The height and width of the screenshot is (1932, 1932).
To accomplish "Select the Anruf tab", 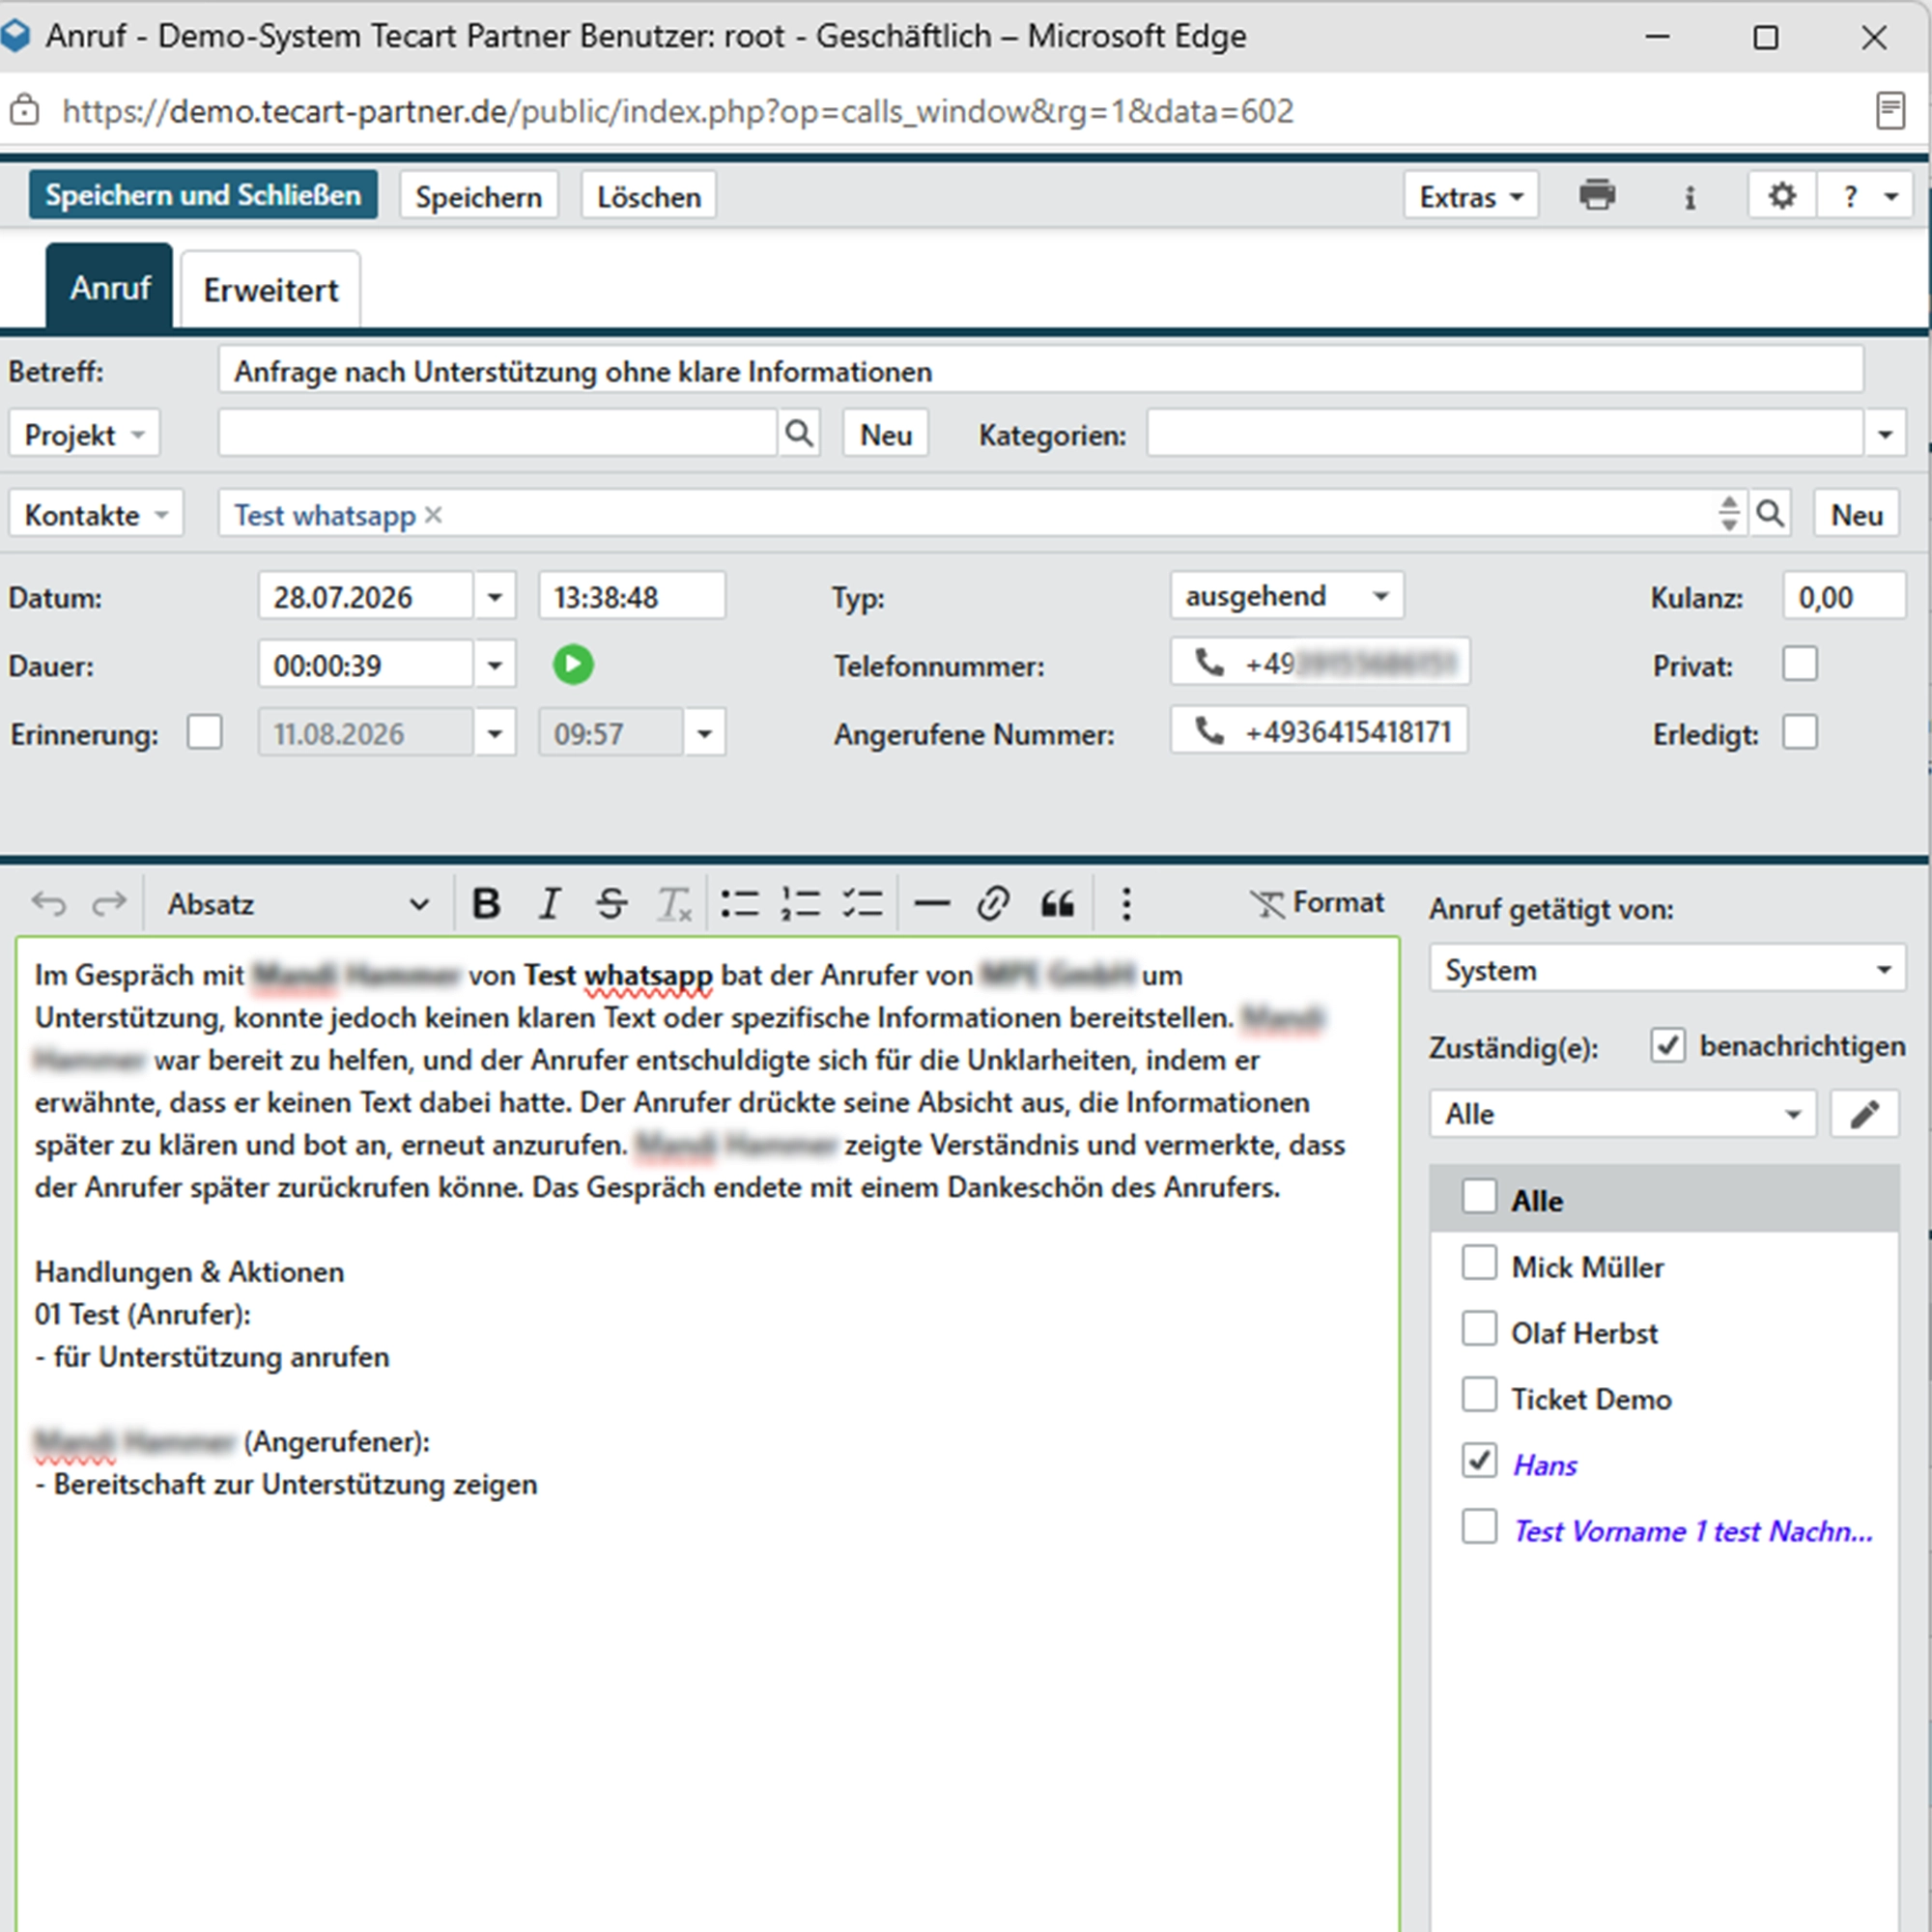I will click(110, 288).
